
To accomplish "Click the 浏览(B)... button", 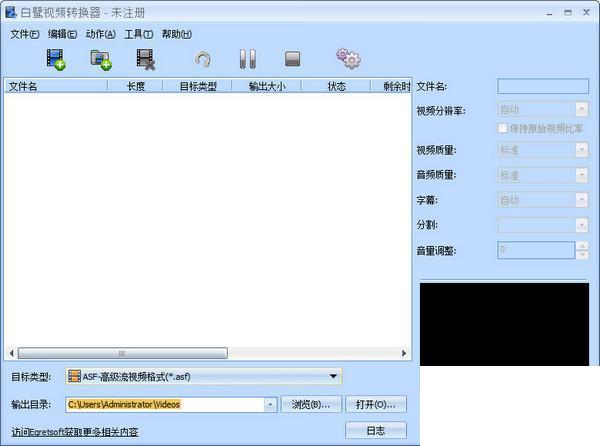I will point(311,404).
